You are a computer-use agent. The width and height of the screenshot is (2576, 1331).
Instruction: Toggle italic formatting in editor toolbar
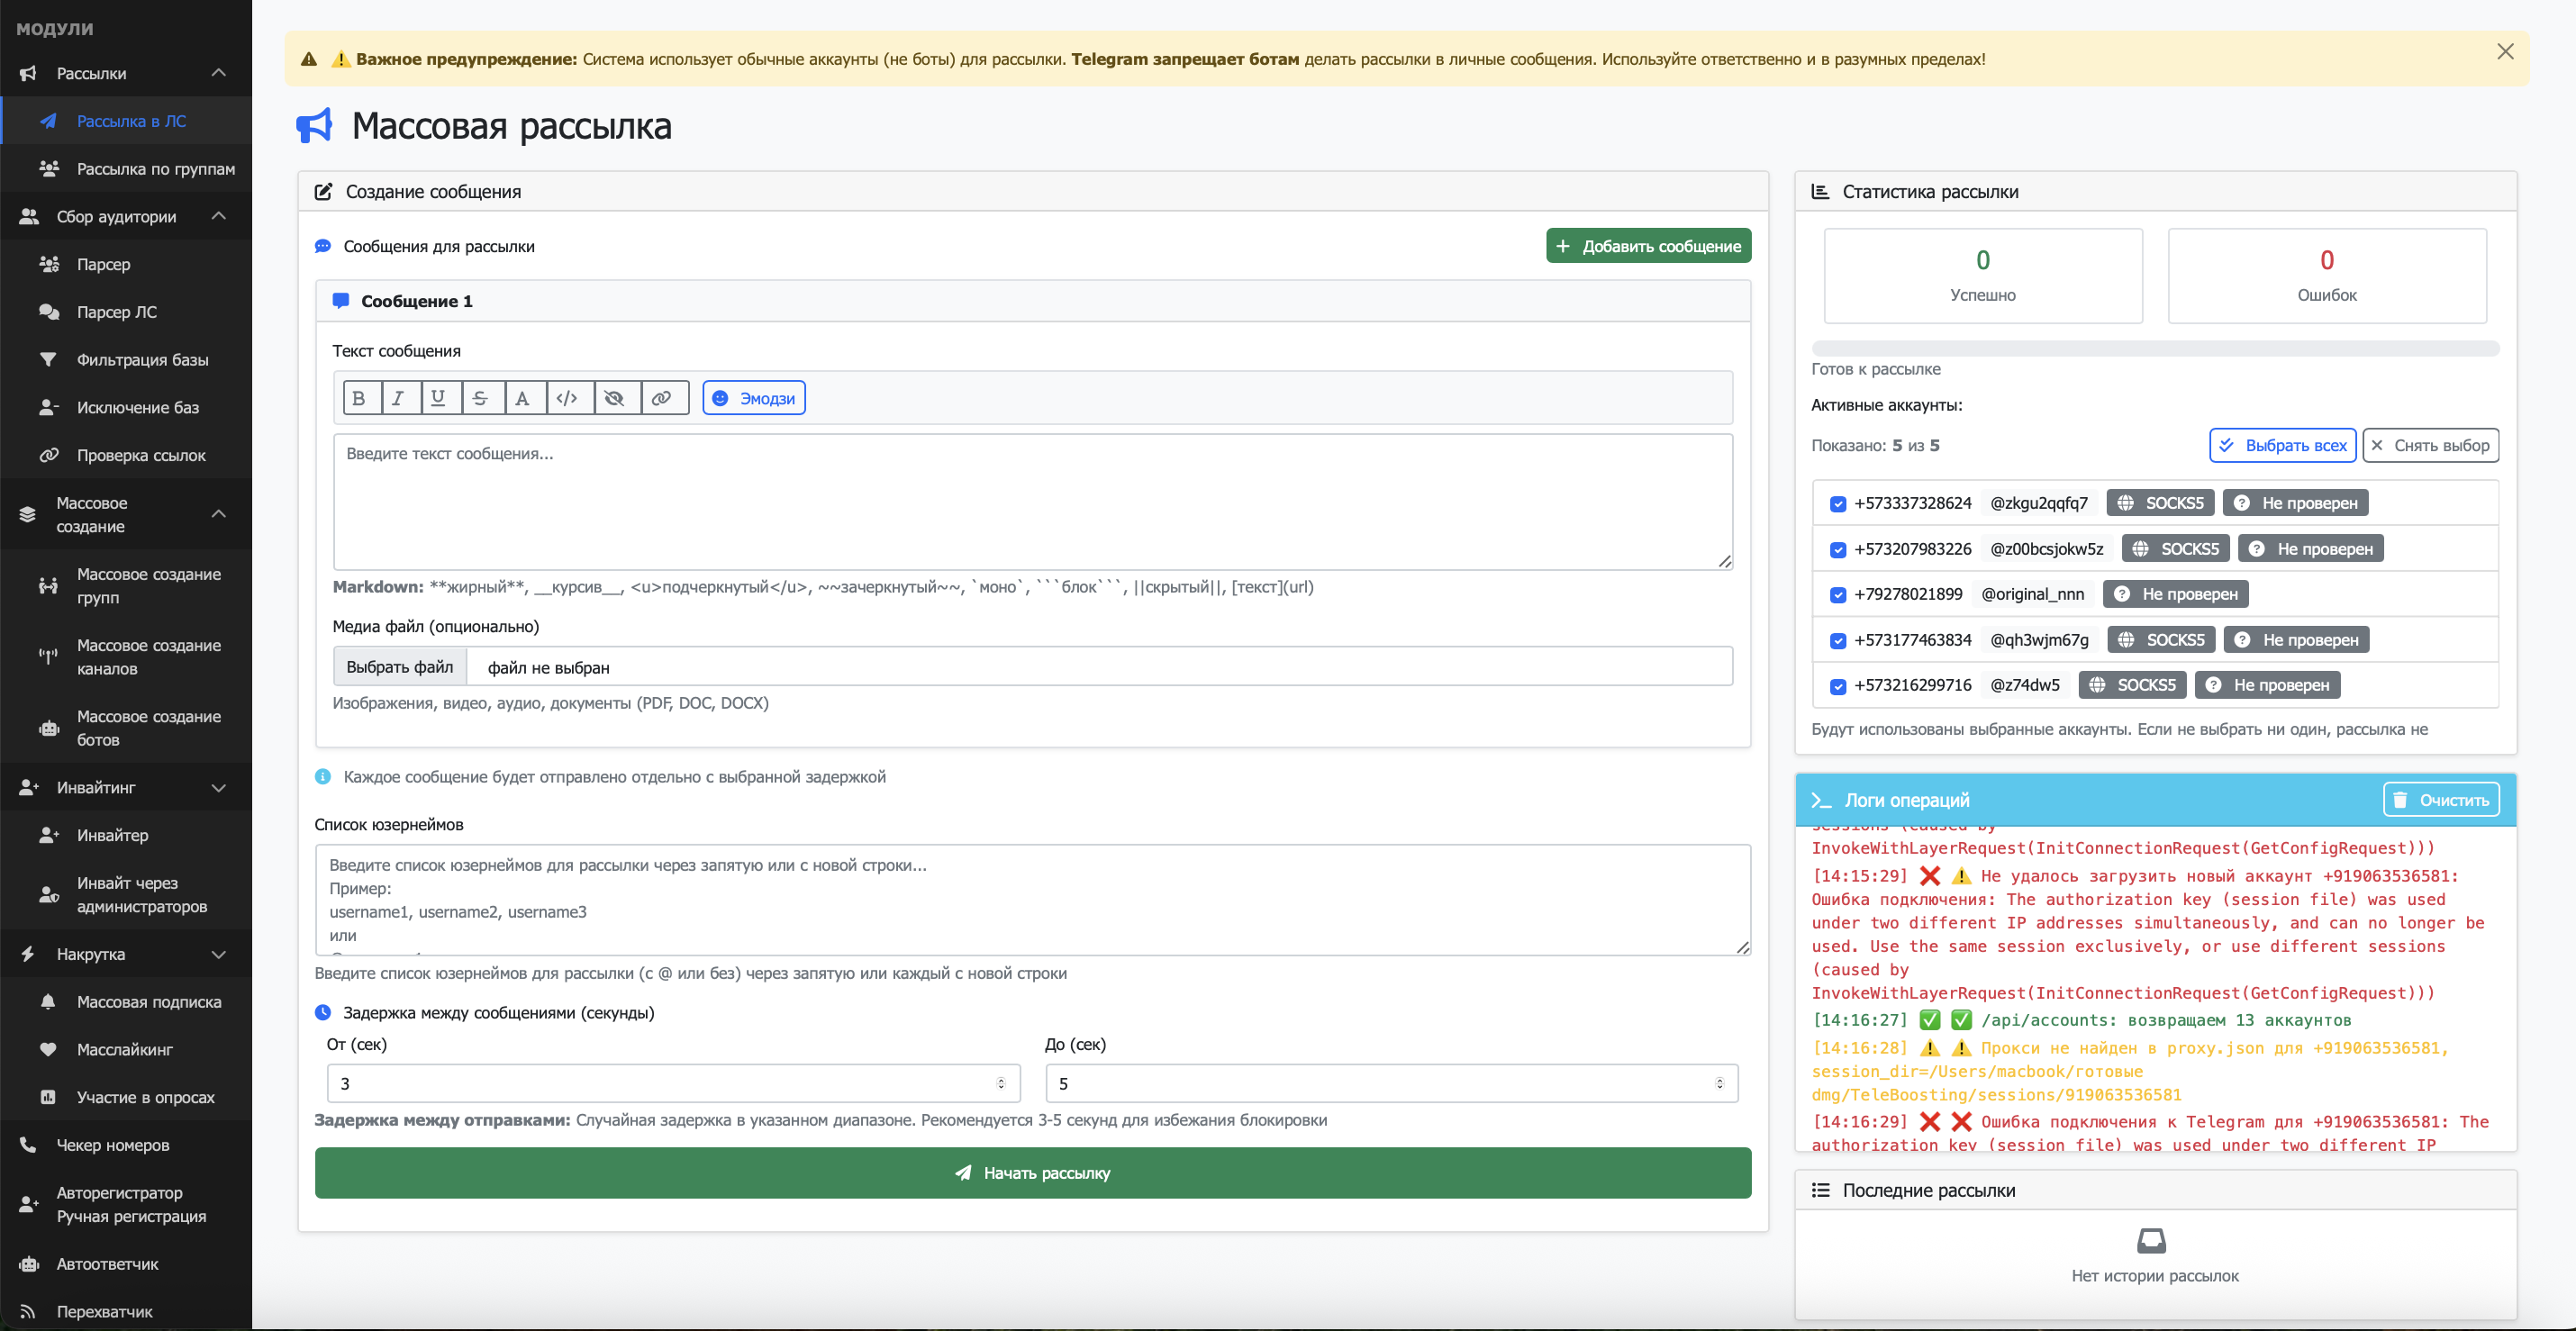[x=399, y=398]
